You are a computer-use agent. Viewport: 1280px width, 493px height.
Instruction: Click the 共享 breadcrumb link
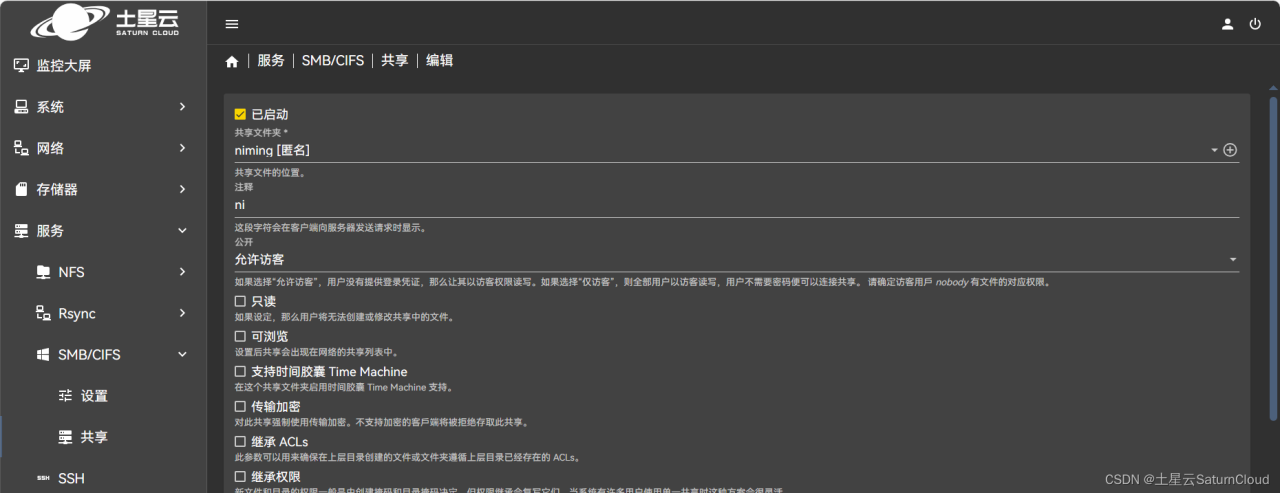pyautogui.click(x=395, y=61)
